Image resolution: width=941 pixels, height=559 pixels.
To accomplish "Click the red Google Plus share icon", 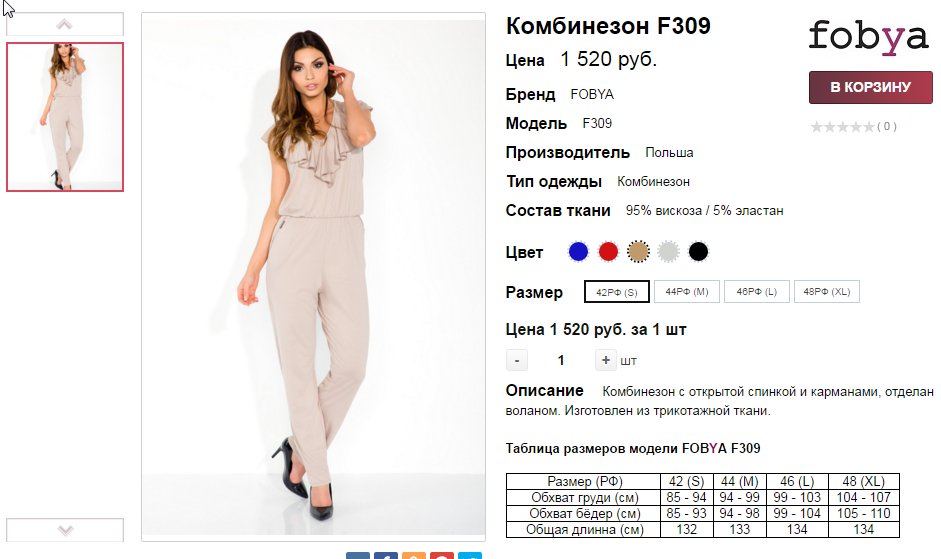I will 442,556.
